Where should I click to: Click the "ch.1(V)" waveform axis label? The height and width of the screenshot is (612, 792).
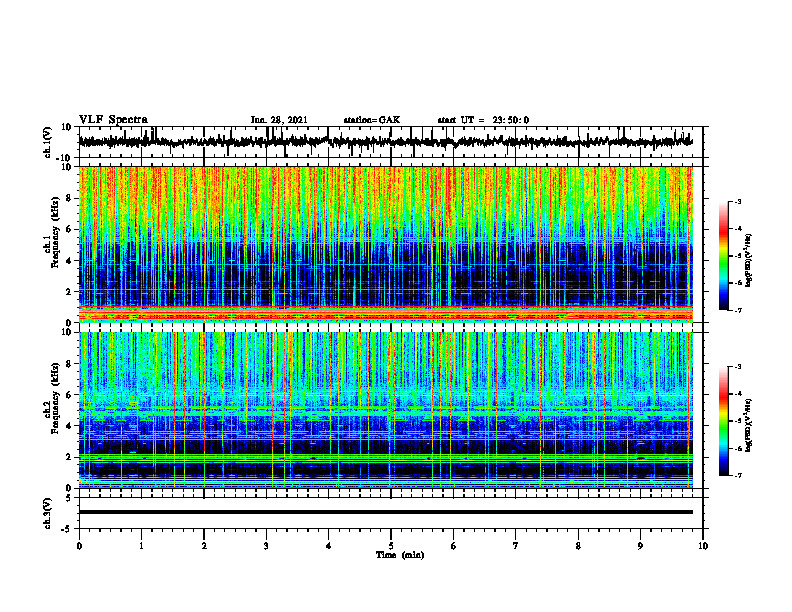[x=48, y=142]
